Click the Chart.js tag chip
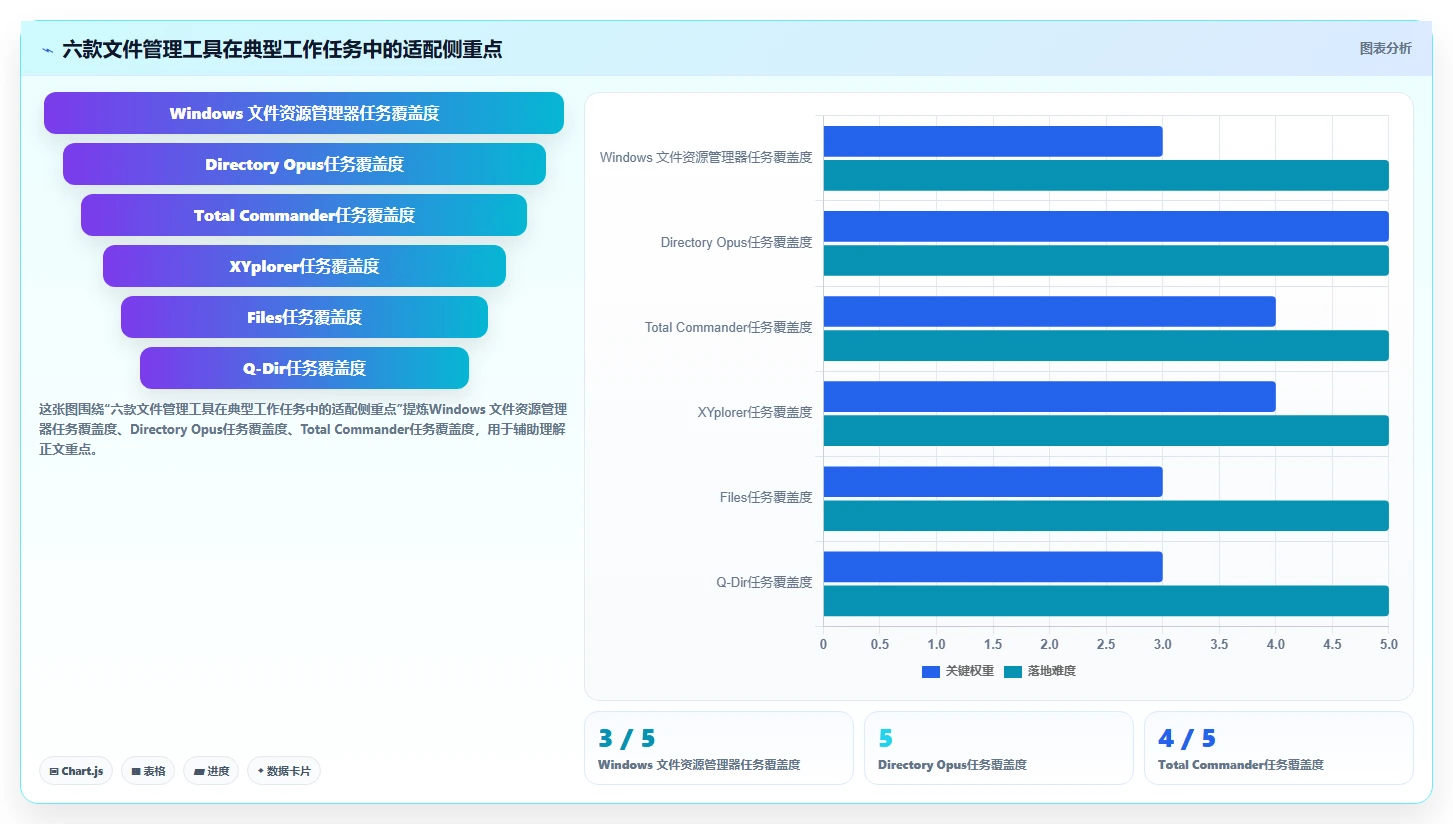 [x=77, y=771]
